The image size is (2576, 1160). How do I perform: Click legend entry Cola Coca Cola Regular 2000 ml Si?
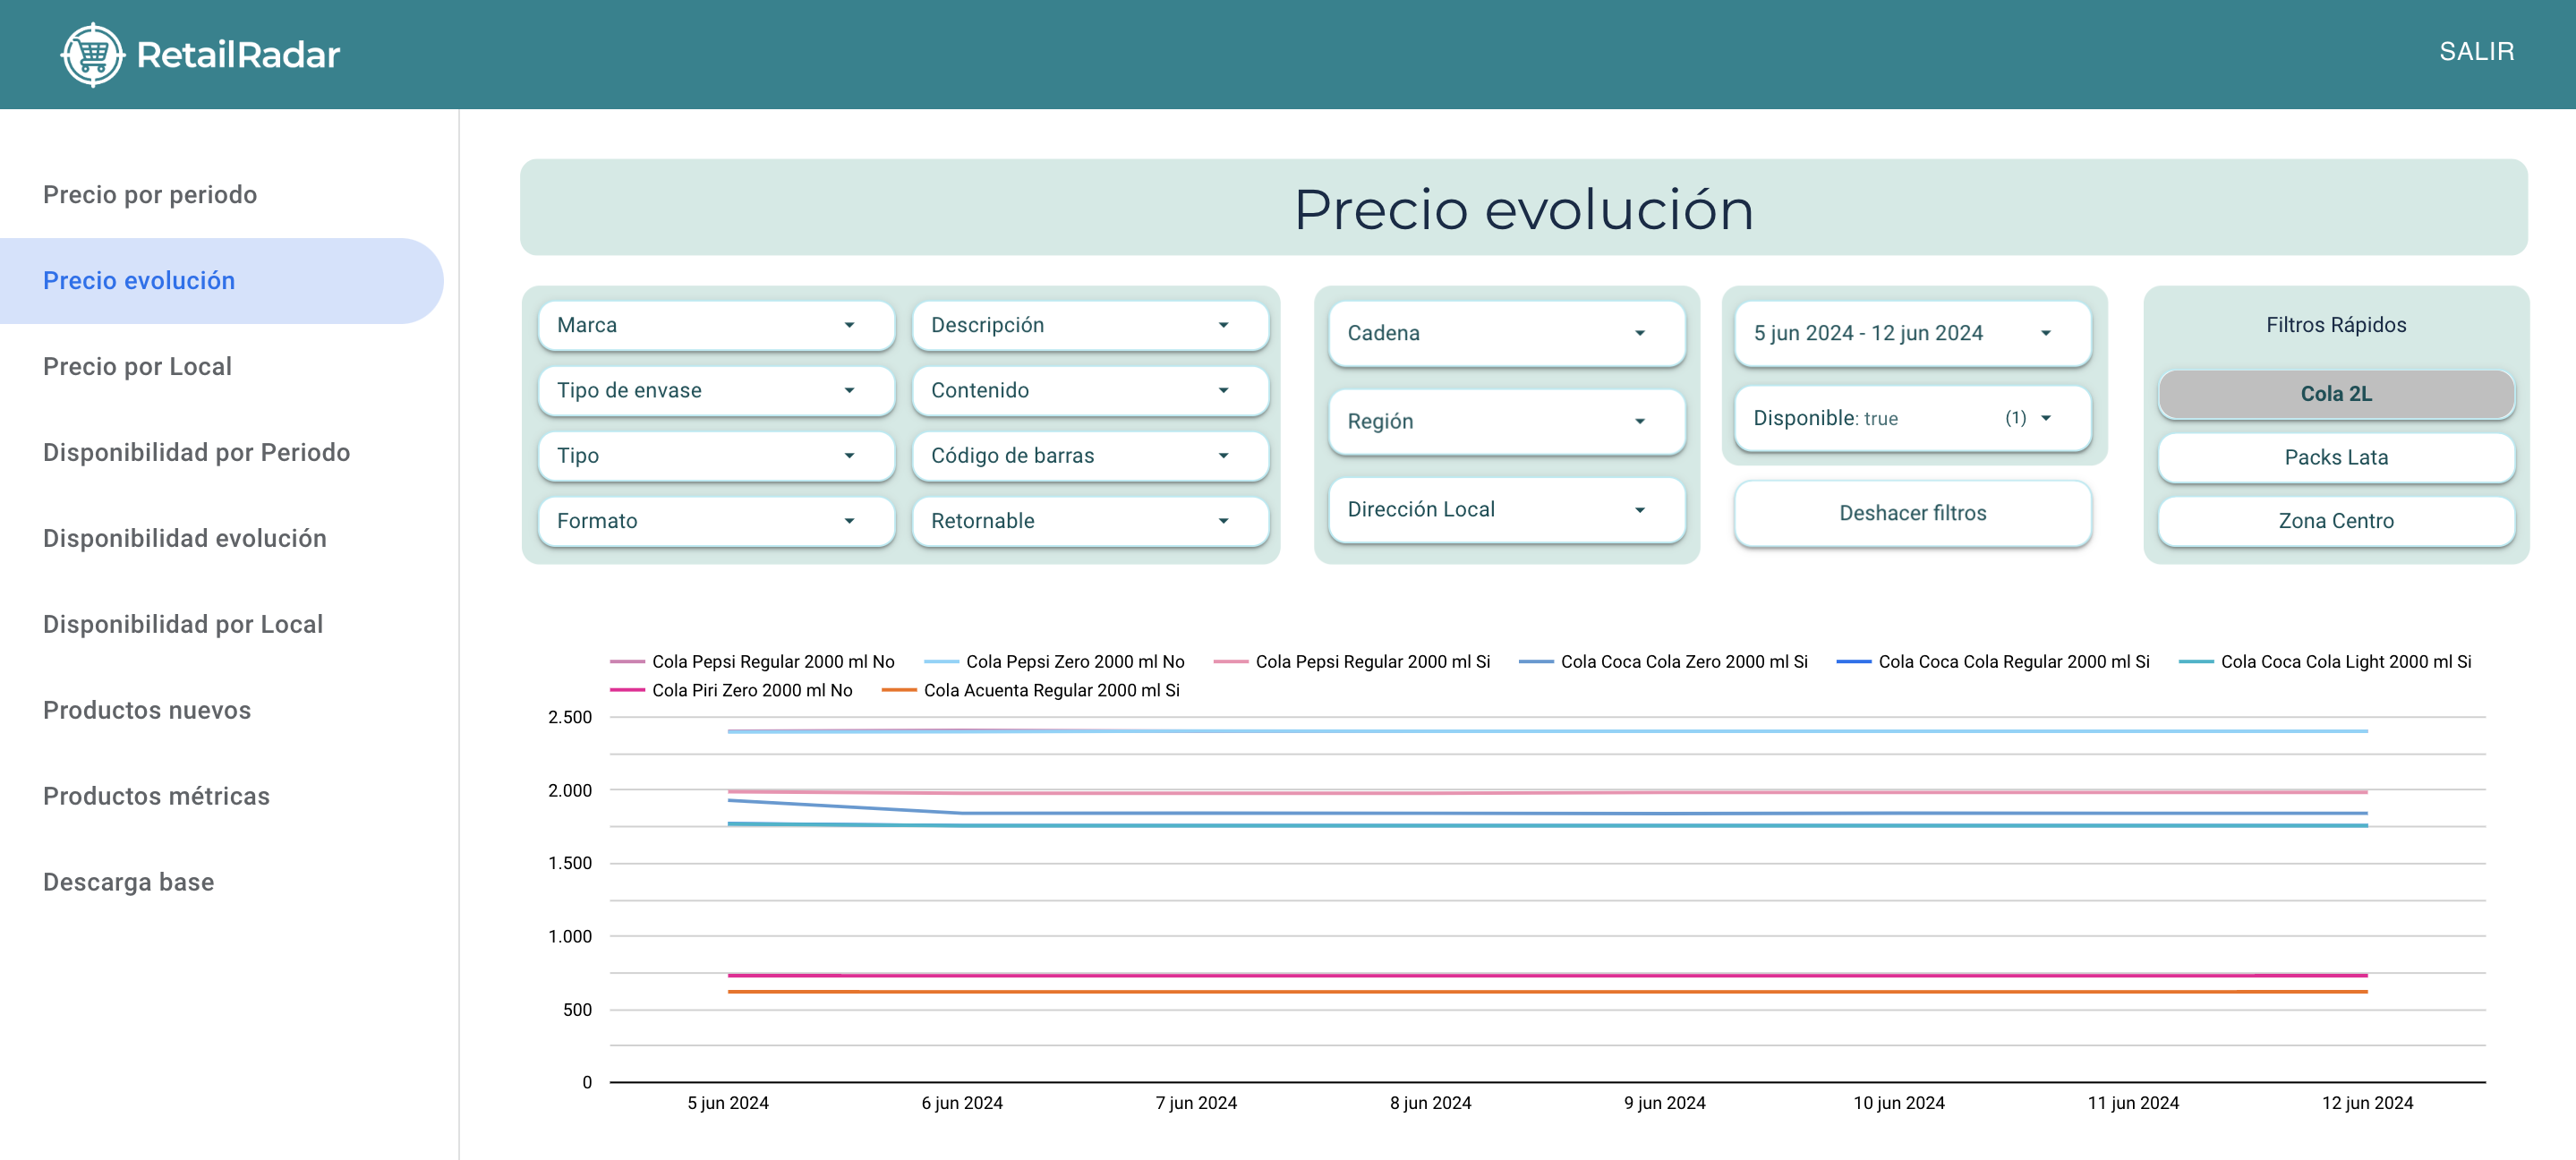pos(1993,662)
